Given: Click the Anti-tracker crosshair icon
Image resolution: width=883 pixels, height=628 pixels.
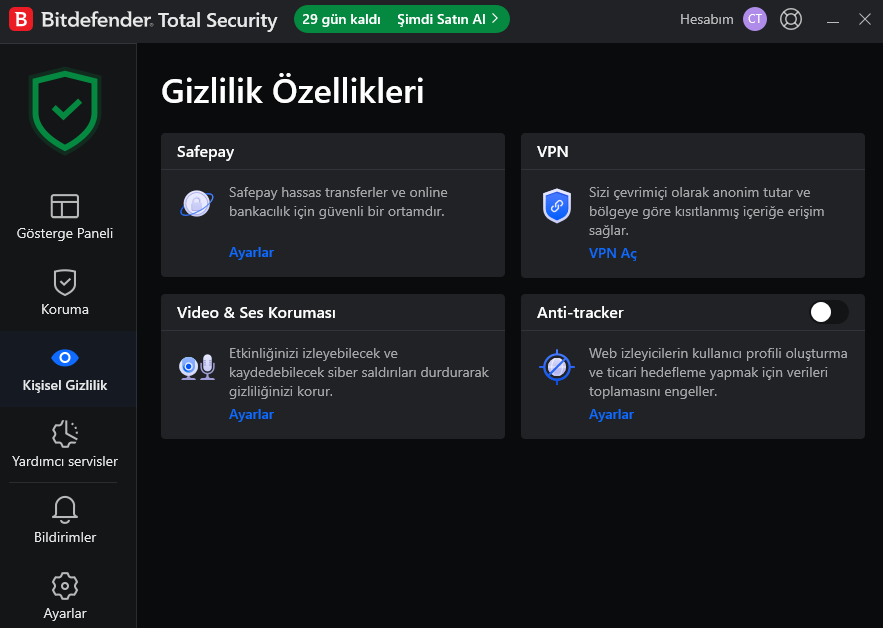Looking at the screenshot, I should (x=556, y=367).
